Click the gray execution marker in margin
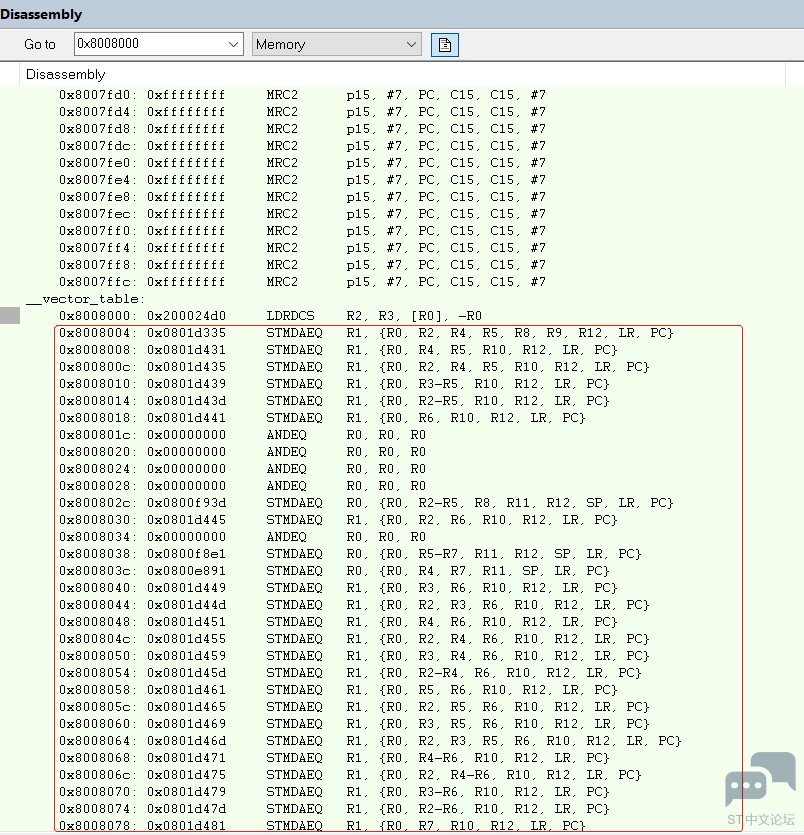804x835 pixels. coord(10,314)
